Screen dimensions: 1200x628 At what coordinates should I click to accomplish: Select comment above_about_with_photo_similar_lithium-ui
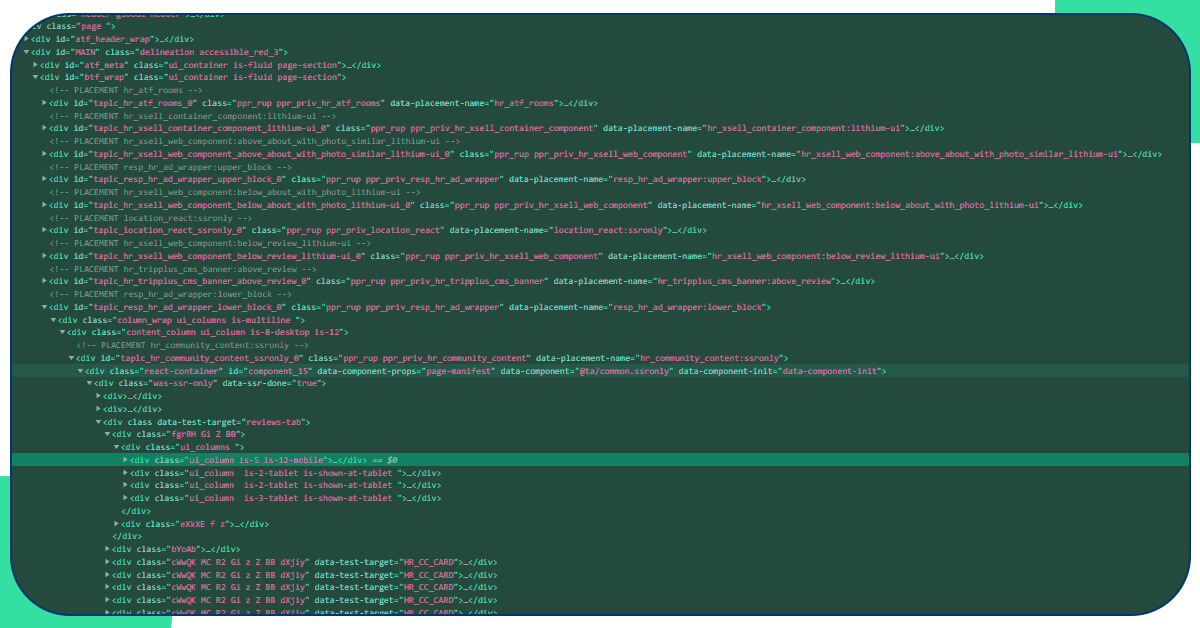255,141
